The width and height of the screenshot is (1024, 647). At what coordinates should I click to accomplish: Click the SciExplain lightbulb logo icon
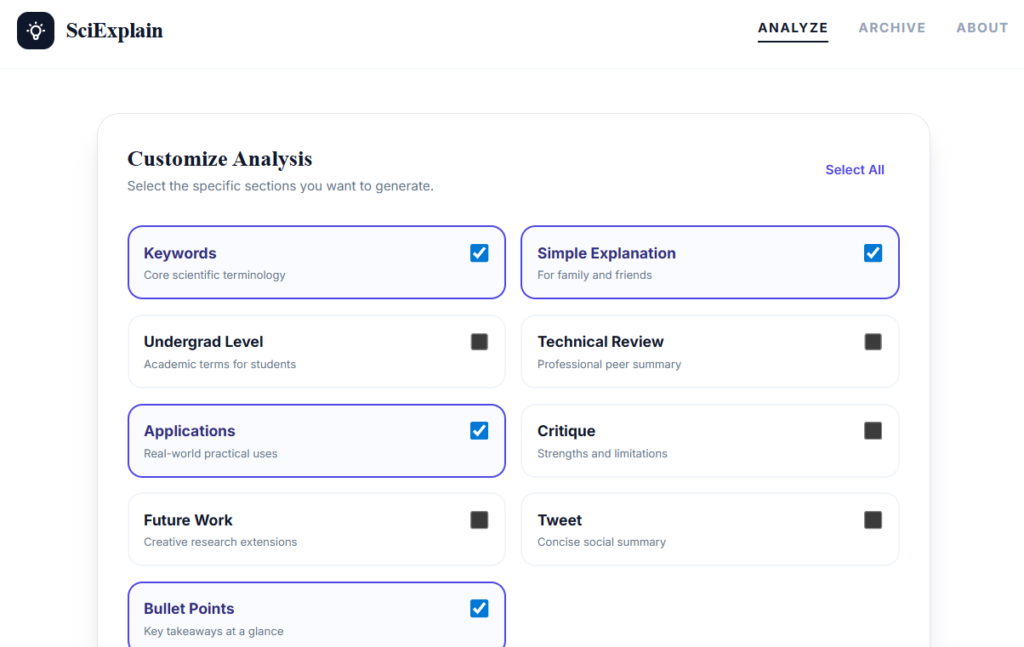pos(36,30)
